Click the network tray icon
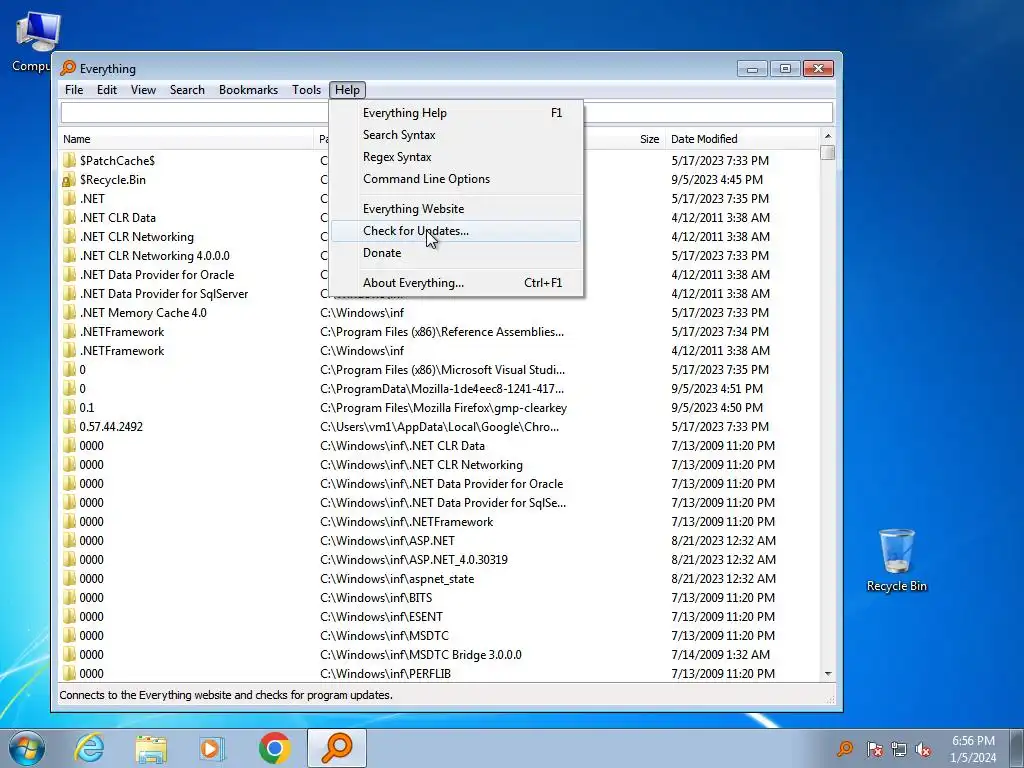The height and width of the screenshot is (768, 1024). tap(899, 749)
